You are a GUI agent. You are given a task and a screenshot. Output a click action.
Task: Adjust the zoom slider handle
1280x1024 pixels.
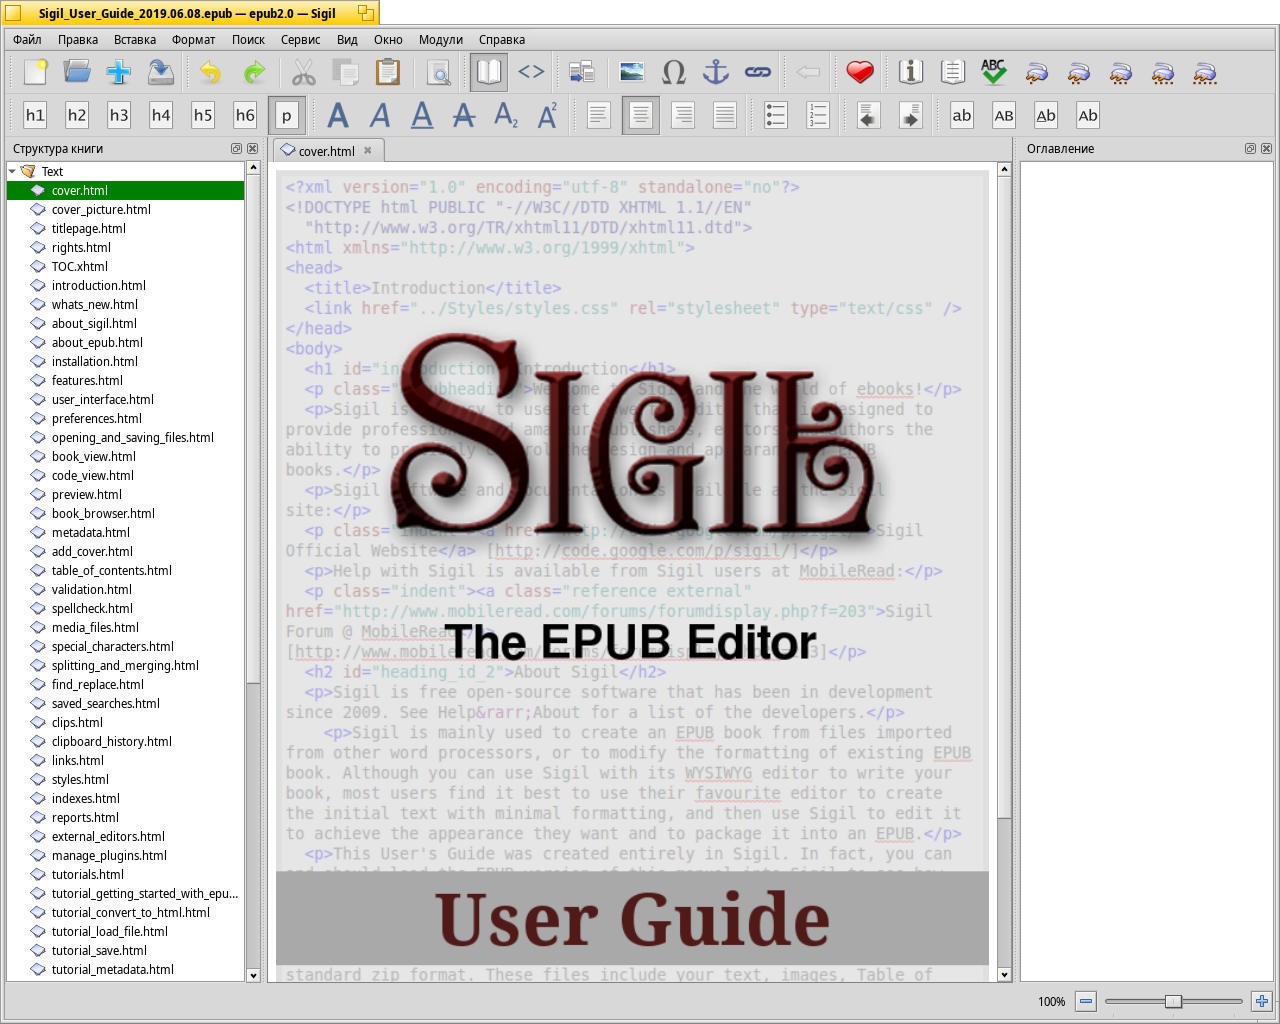tap(1174, 1001)
